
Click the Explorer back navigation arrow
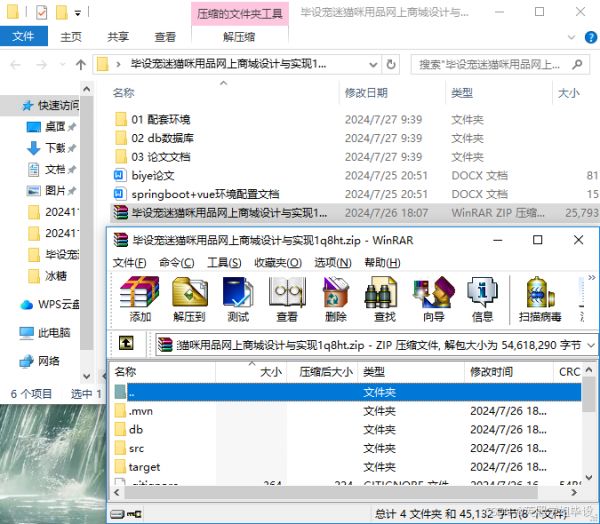point(15,64)
